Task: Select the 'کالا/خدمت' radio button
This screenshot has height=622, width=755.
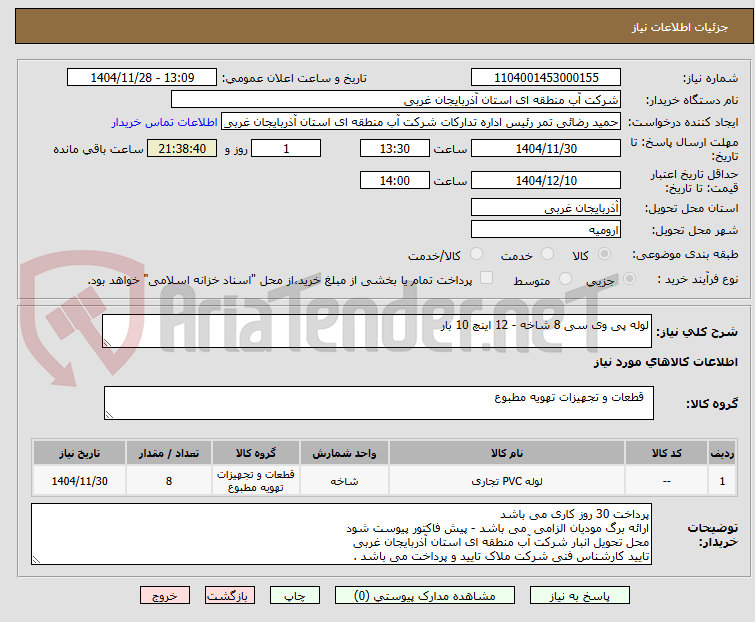Action: (476, 254)
